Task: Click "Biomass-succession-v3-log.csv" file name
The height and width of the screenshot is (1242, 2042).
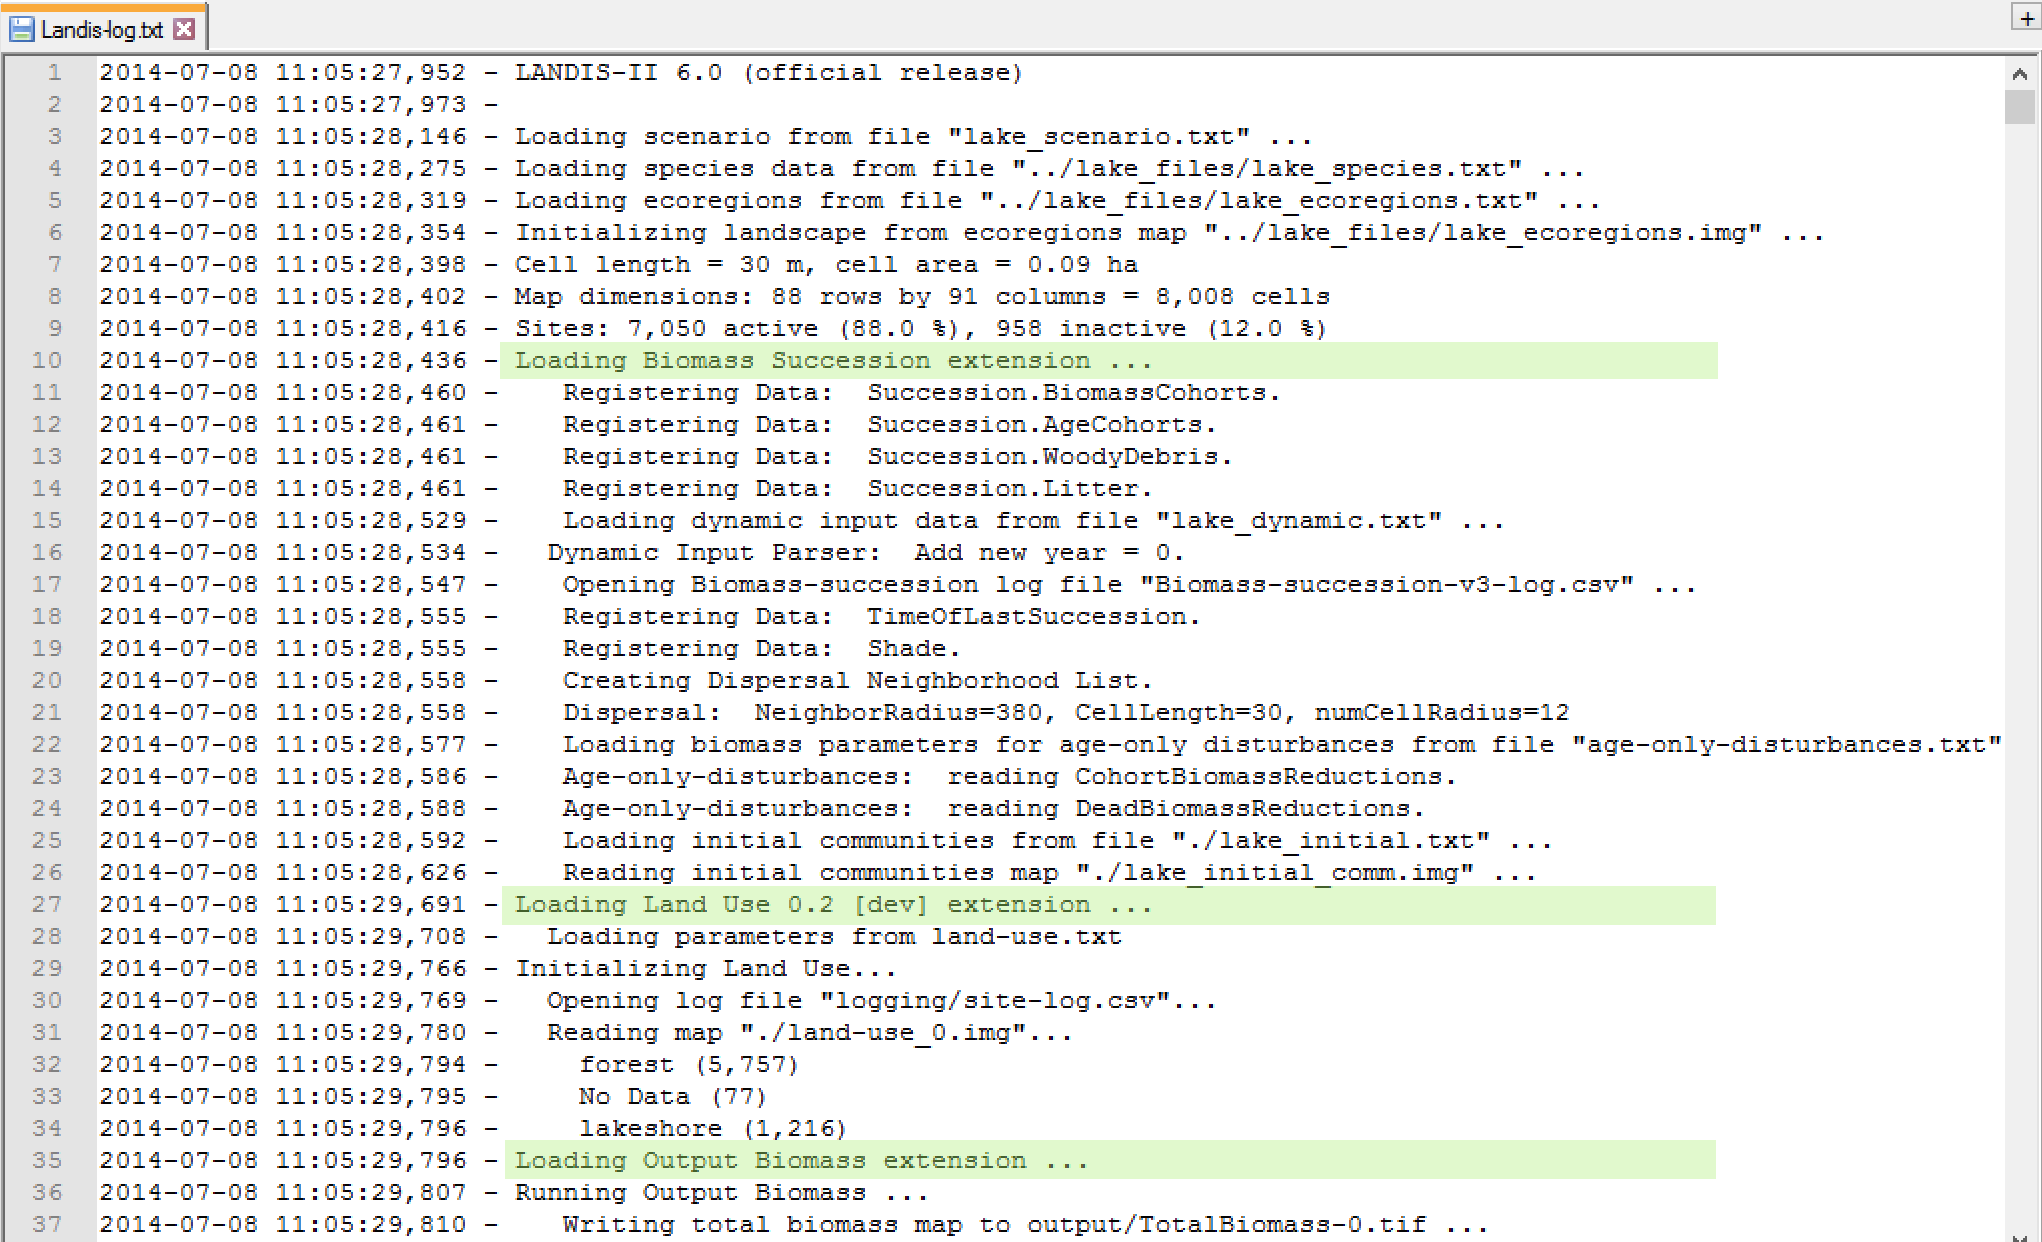Action: pyautogui.click(x=1387, y=584)
